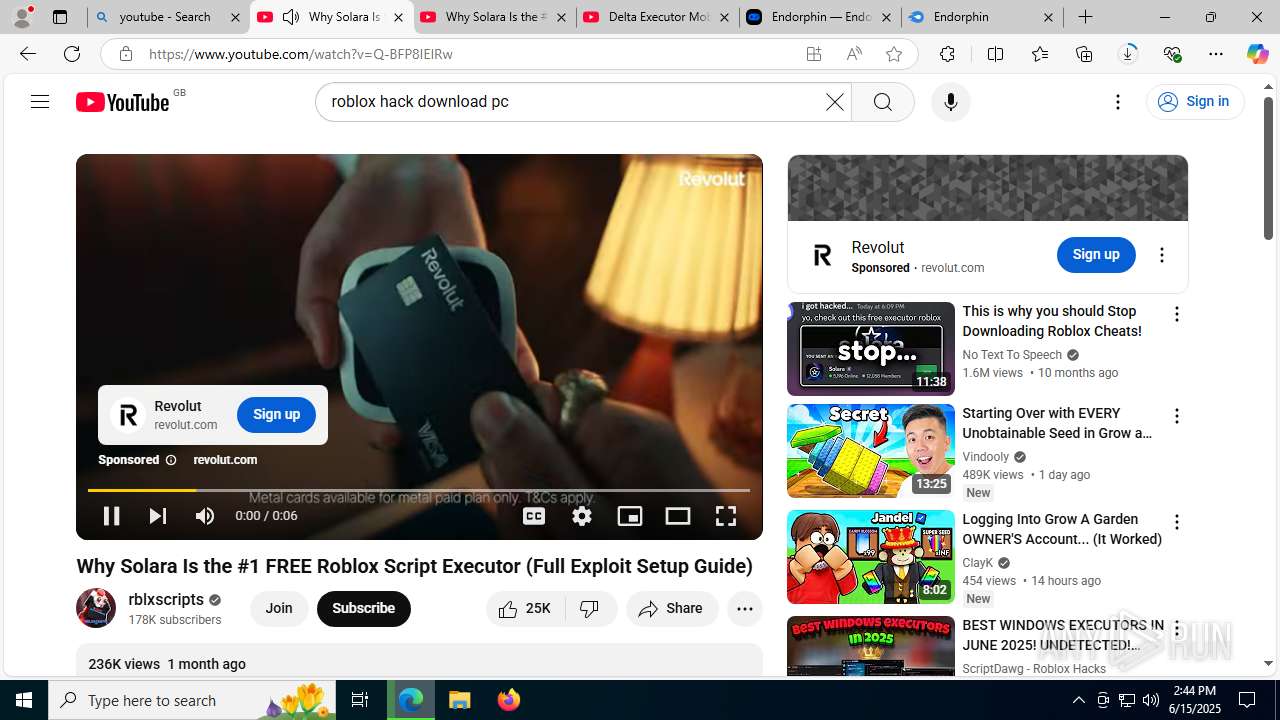Open options for ClayK video
The height and width of the screenshot is (720, 1280).
point(1177,522)
